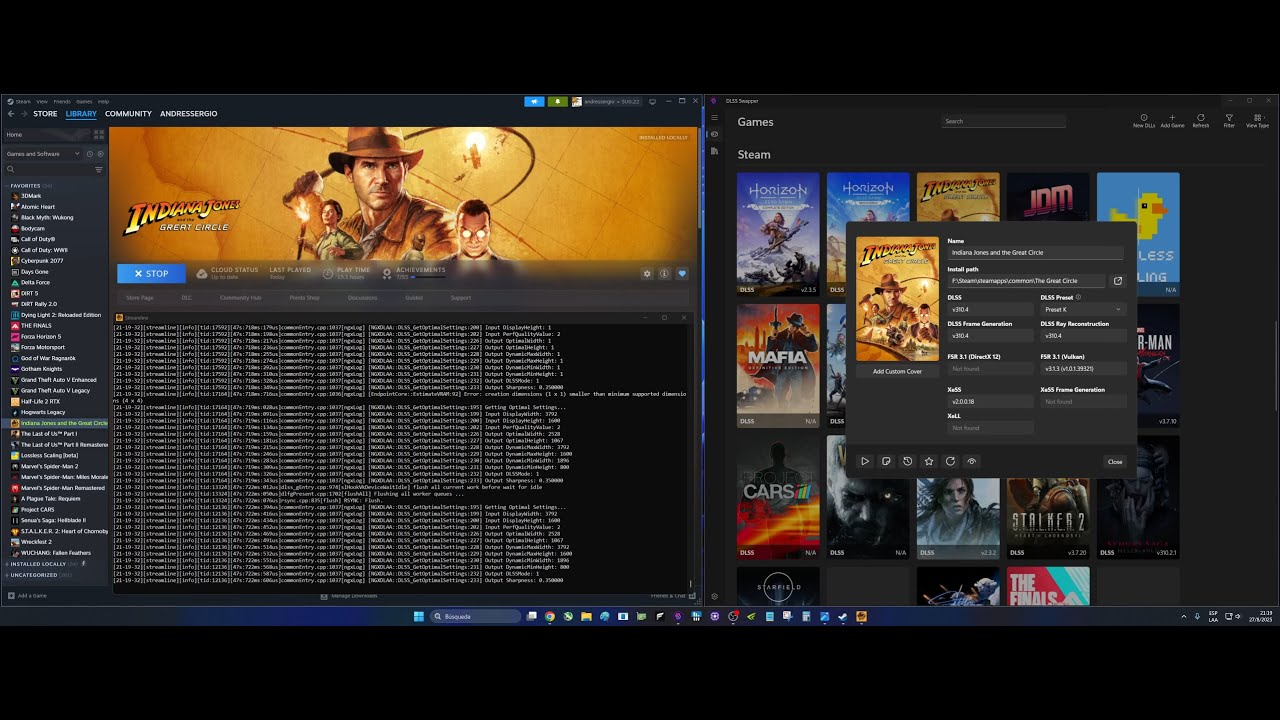The height and width of the screenshot is (720, 1280).
Task: Click Steam library filter options icon
Action: point(98,169)
